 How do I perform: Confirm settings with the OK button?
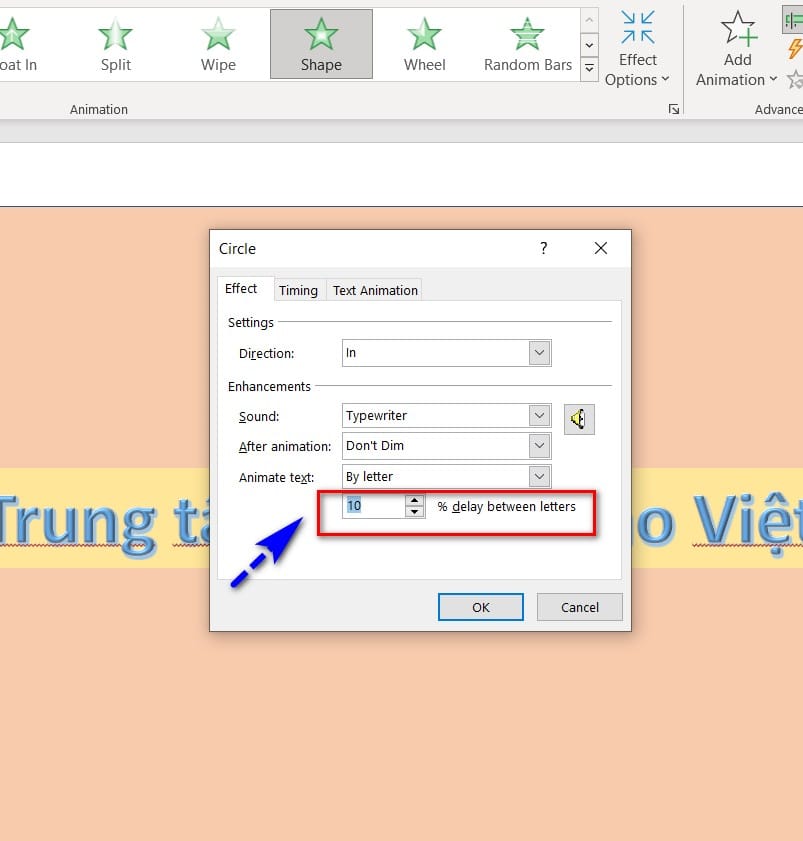[x=480, y=607]
